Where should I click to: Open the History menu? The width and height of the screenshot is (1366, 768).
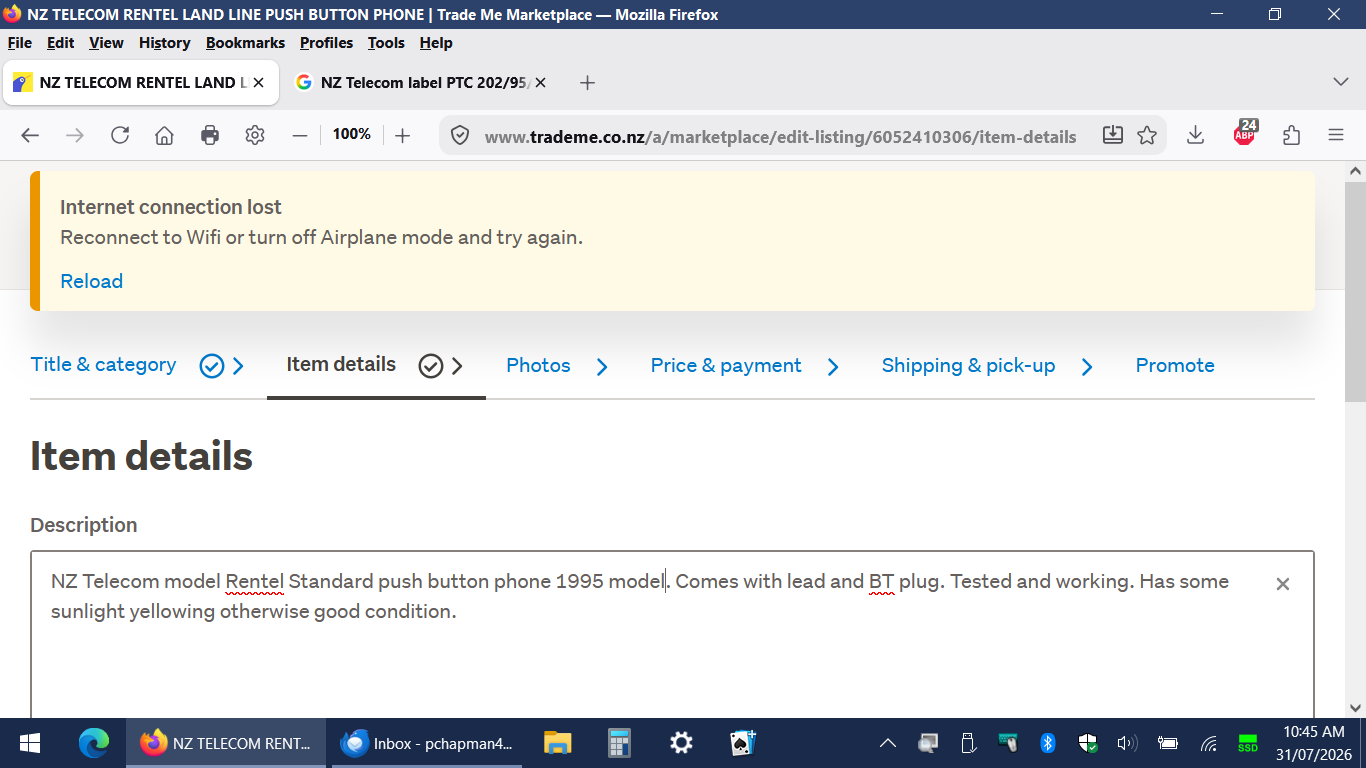pyautogui.click(x=165, y=43)
